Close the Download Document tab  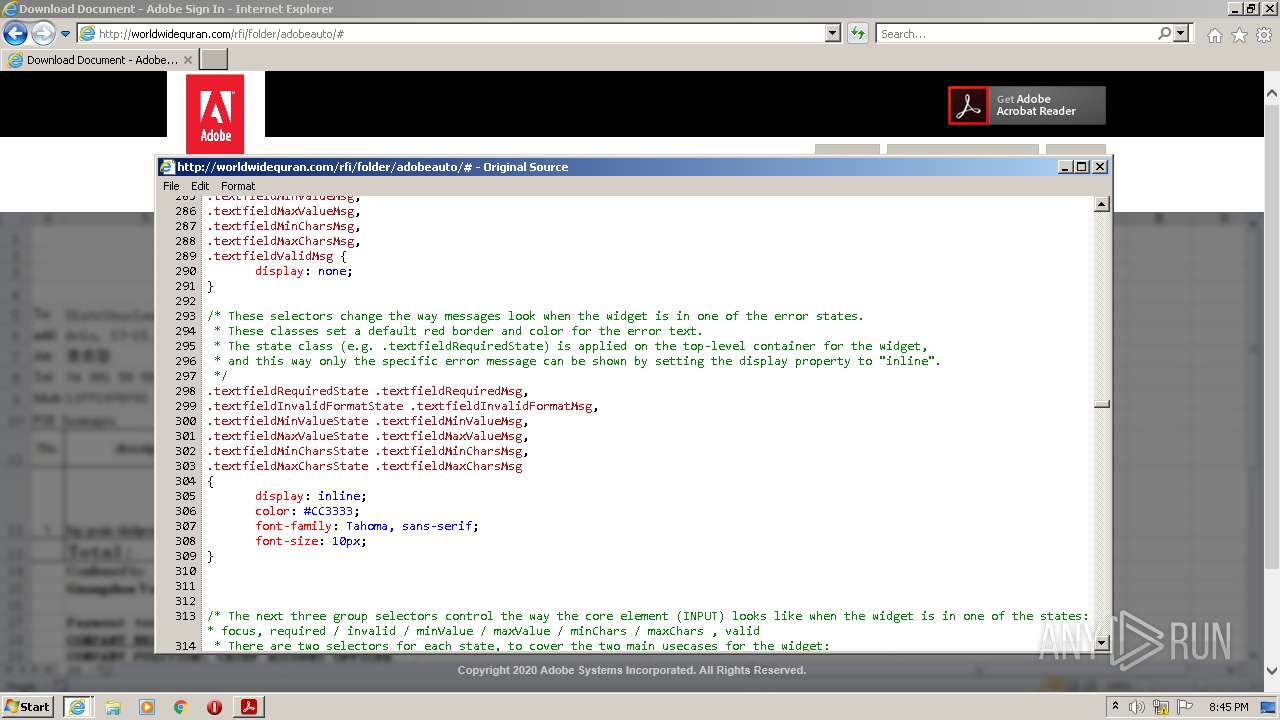pyautogui.click(x=188, y=60)
